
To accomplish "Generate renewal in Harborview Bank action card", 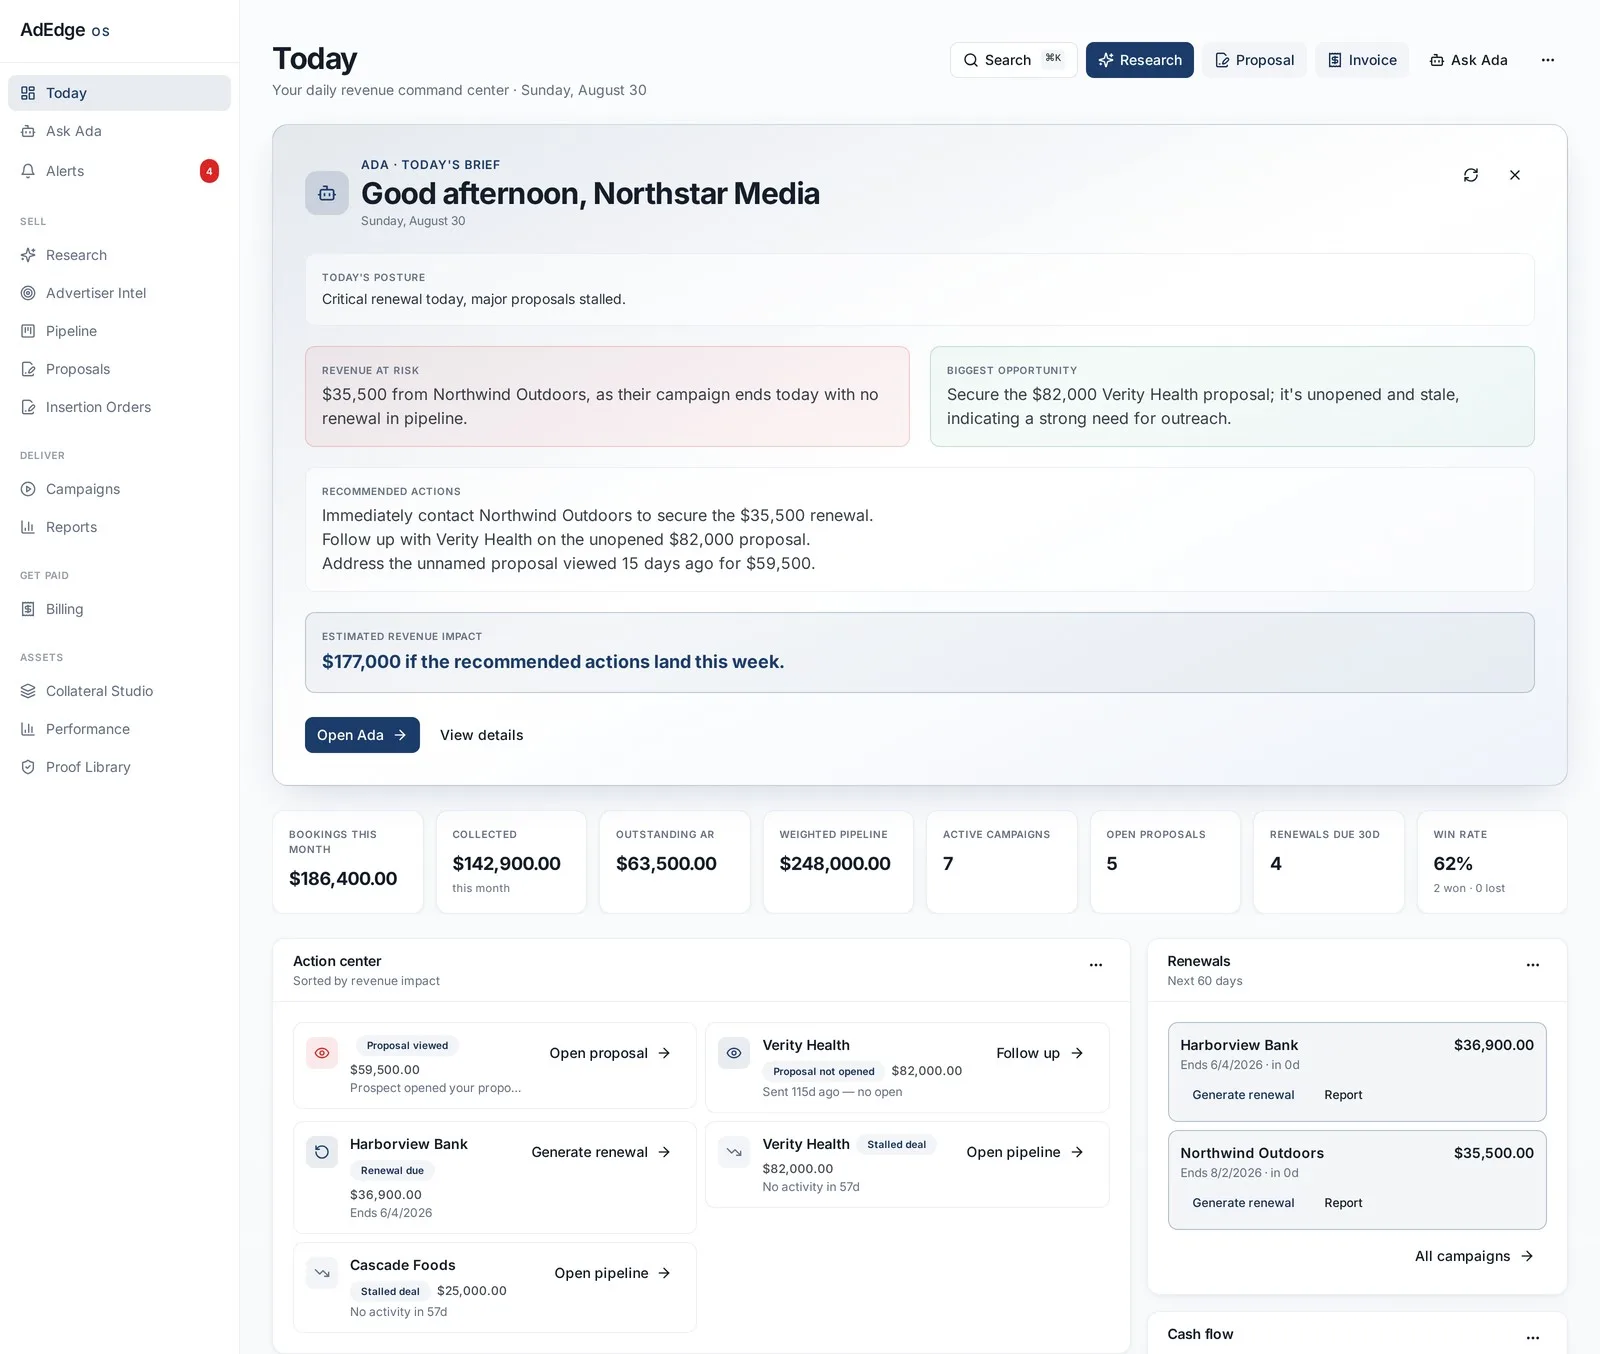I will tap(601, 1152).
